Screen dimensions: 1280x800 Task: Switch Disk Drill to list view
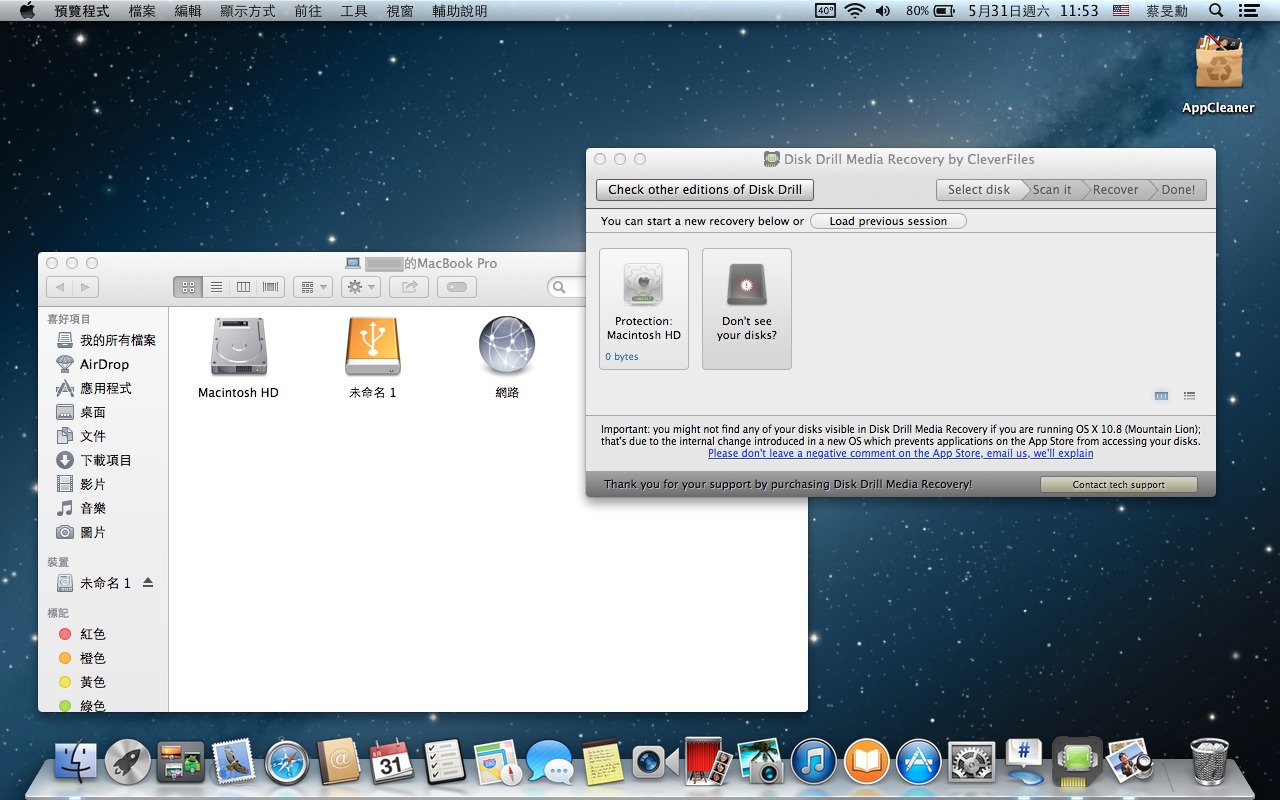pyautogui.click(x=1189, y=396)
